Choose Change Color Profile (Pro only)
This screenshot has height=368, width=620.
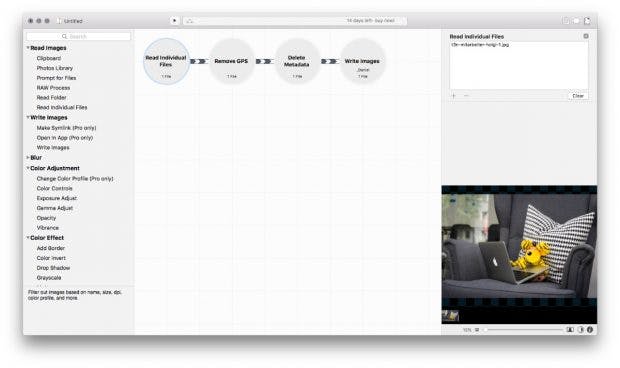point(75,179)
